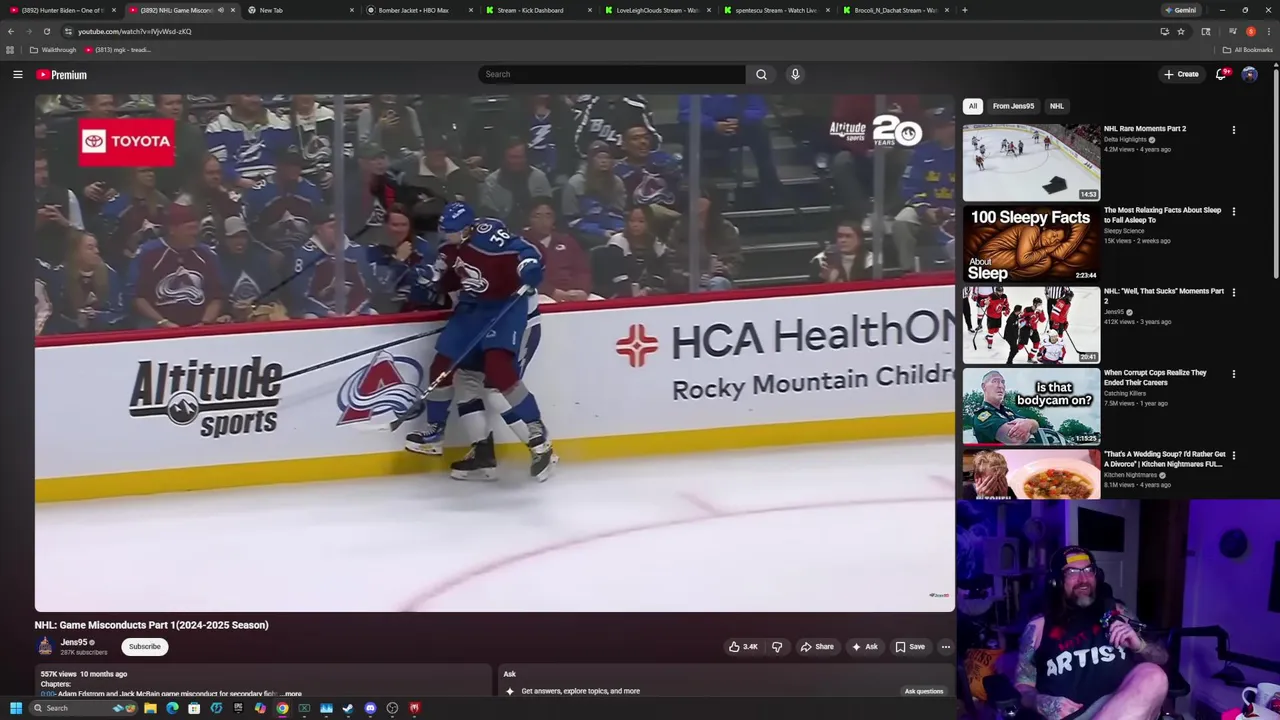1280x720 pixels.
Task: Open the mgk bookmark in bookmarks bar
Action: 118,50
